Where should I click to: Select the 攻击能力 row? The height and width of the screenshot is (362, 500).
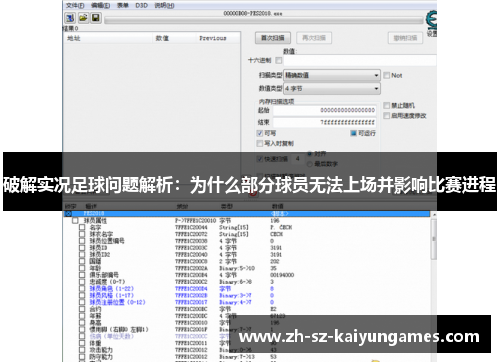[x=101, y=350]
